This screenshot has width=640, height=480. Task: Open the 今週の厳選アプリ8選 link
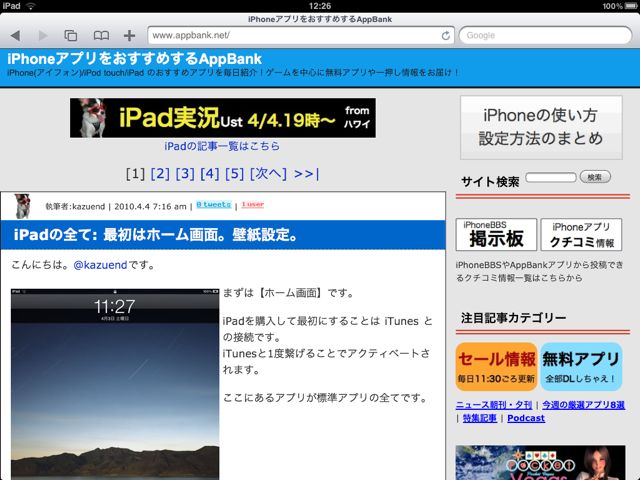(584, 405)
